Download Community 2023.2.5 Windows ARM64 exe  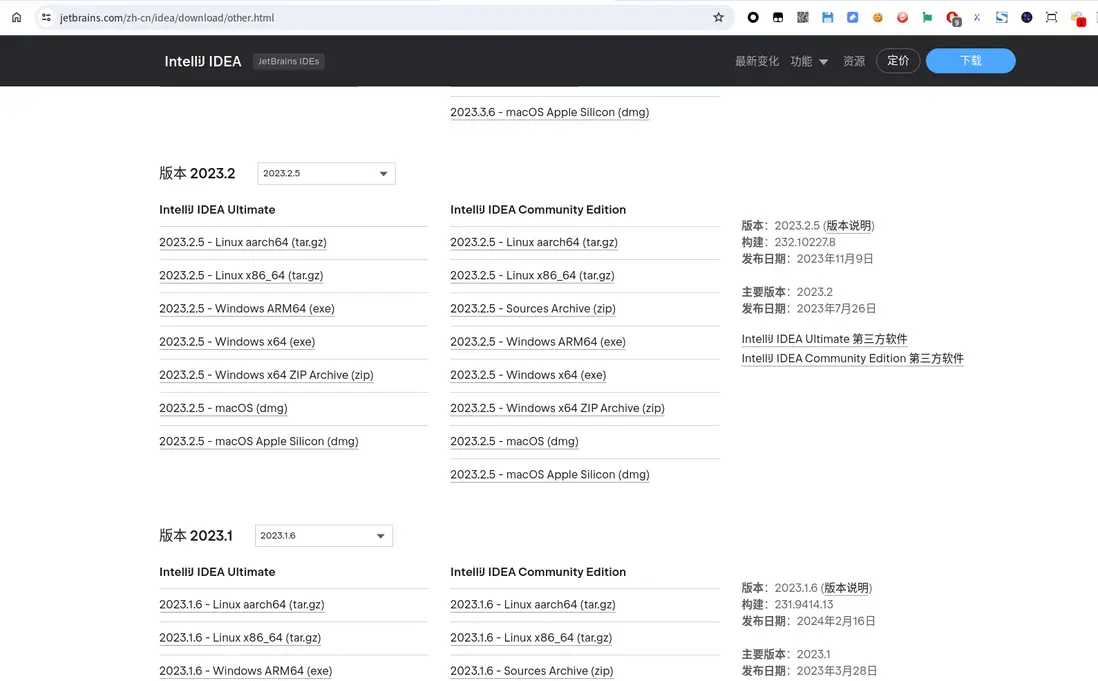[x=538, y=342]
